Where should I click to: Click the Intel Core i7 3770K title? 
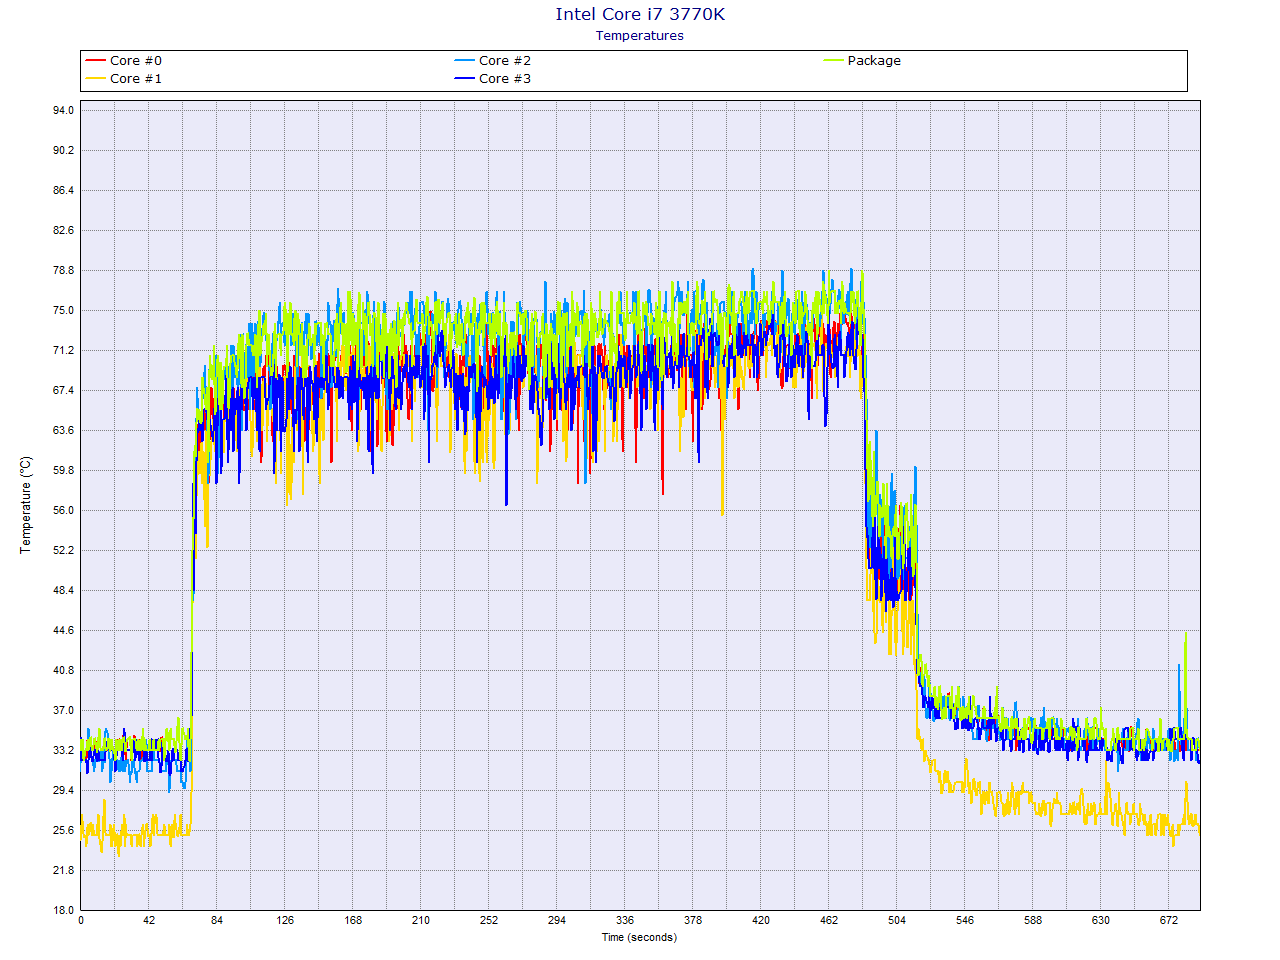[x=640, y=14]
